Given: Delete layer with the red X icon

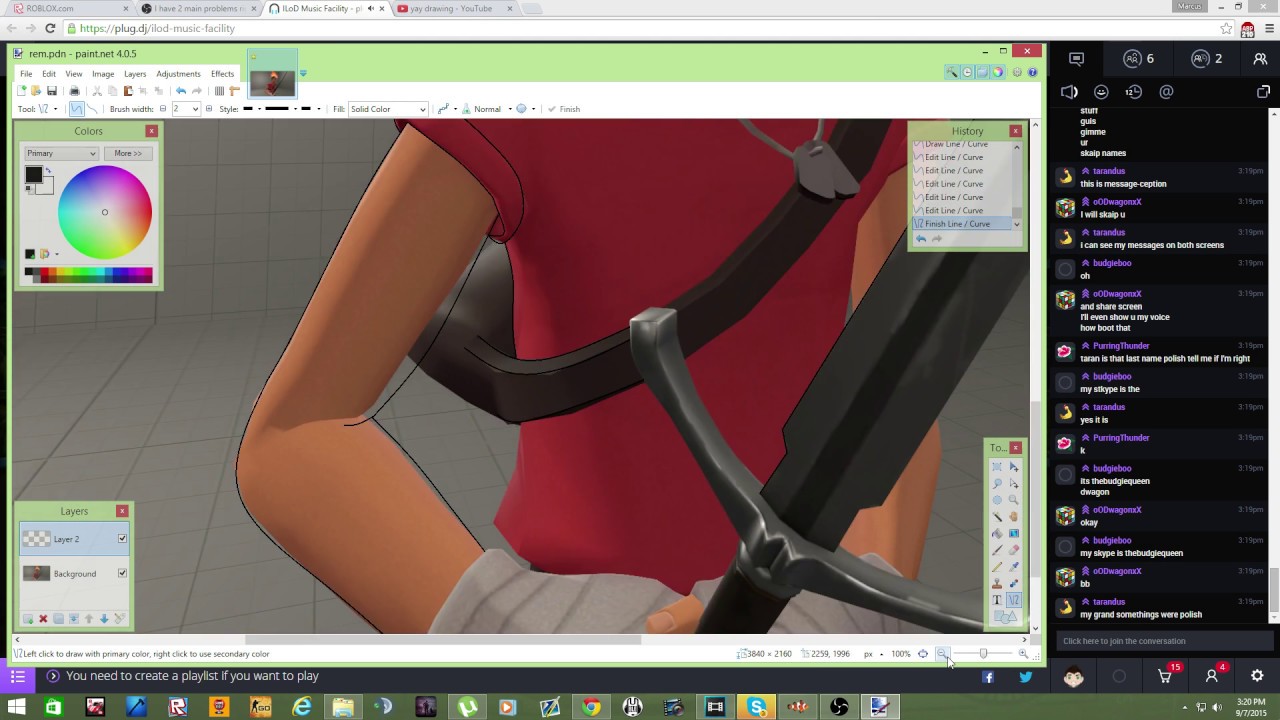Looking at the screenshot, I should pyautogui.click(x=43, y=619).
